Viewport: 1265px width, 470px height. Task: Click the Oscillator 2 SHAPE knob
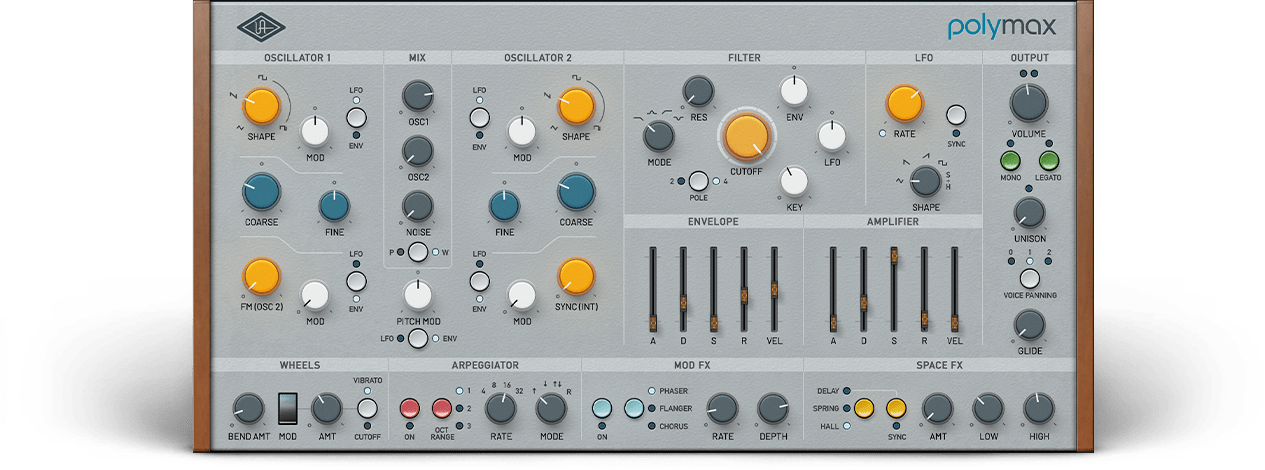576,105
